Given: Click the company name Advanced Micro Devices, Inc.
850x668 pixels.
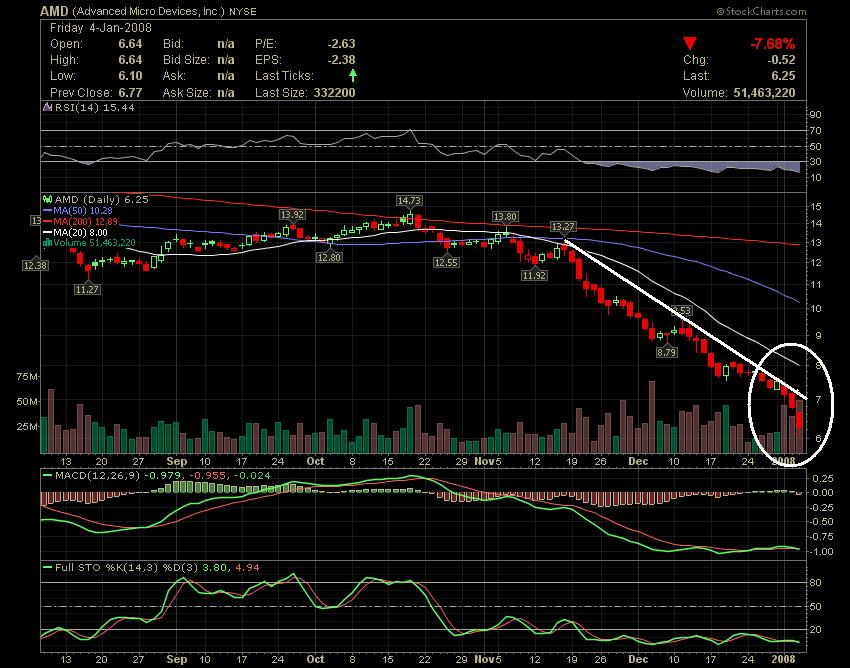Looking at the screenshot, I should (x=149, y=11).
